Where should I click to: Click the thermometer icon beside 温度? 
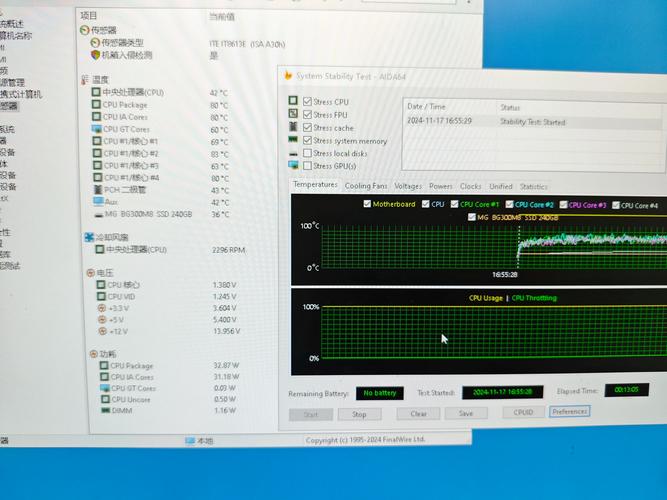click(x=84, y=80)
